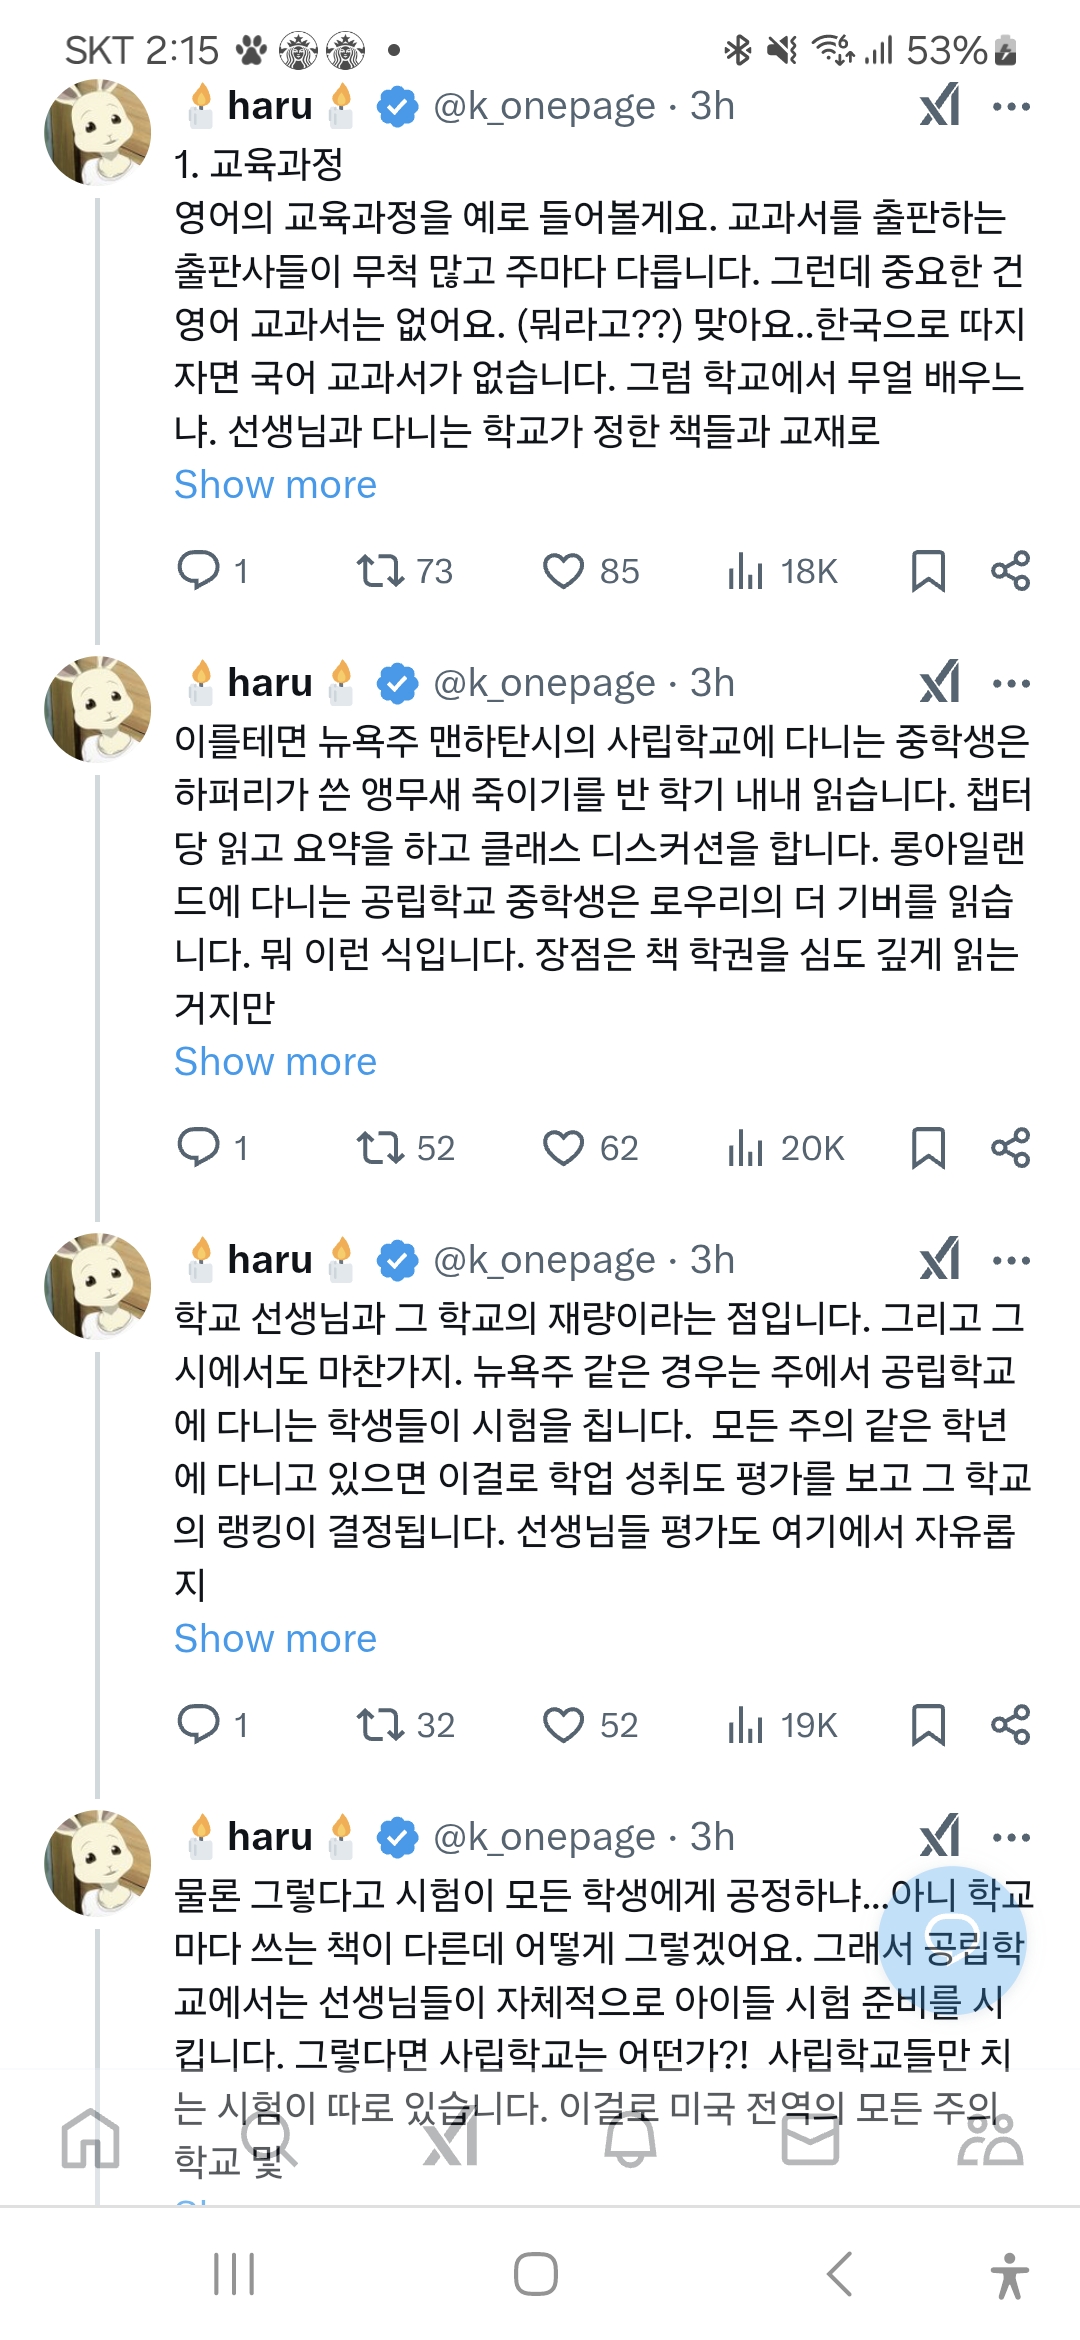This screenshot has height=2340, width=1080.
Task: Open Notifications tab
Action: 630,2138
